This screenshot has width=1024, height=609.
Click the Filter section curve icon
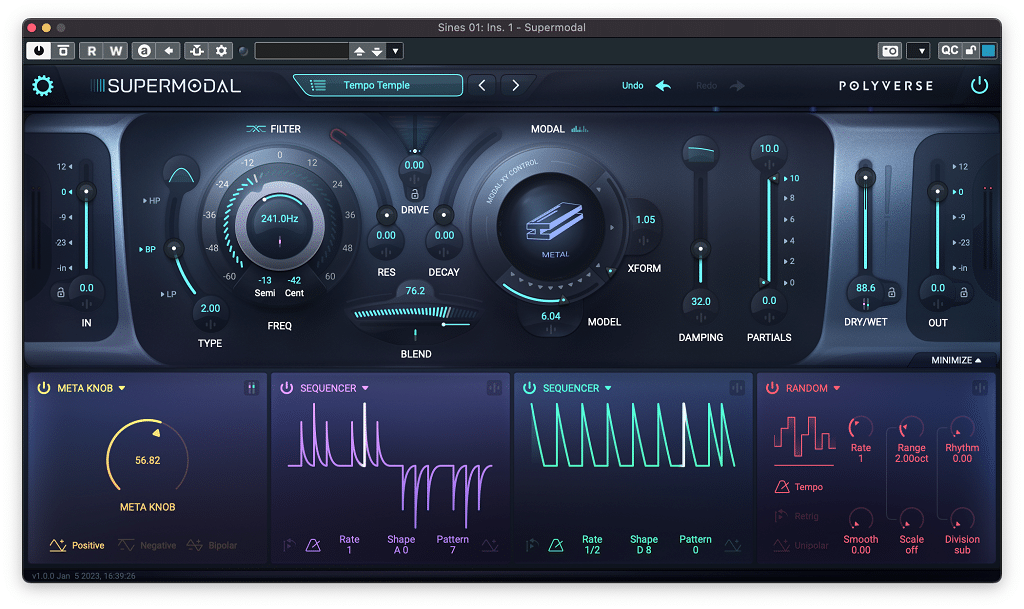point(255,129)
